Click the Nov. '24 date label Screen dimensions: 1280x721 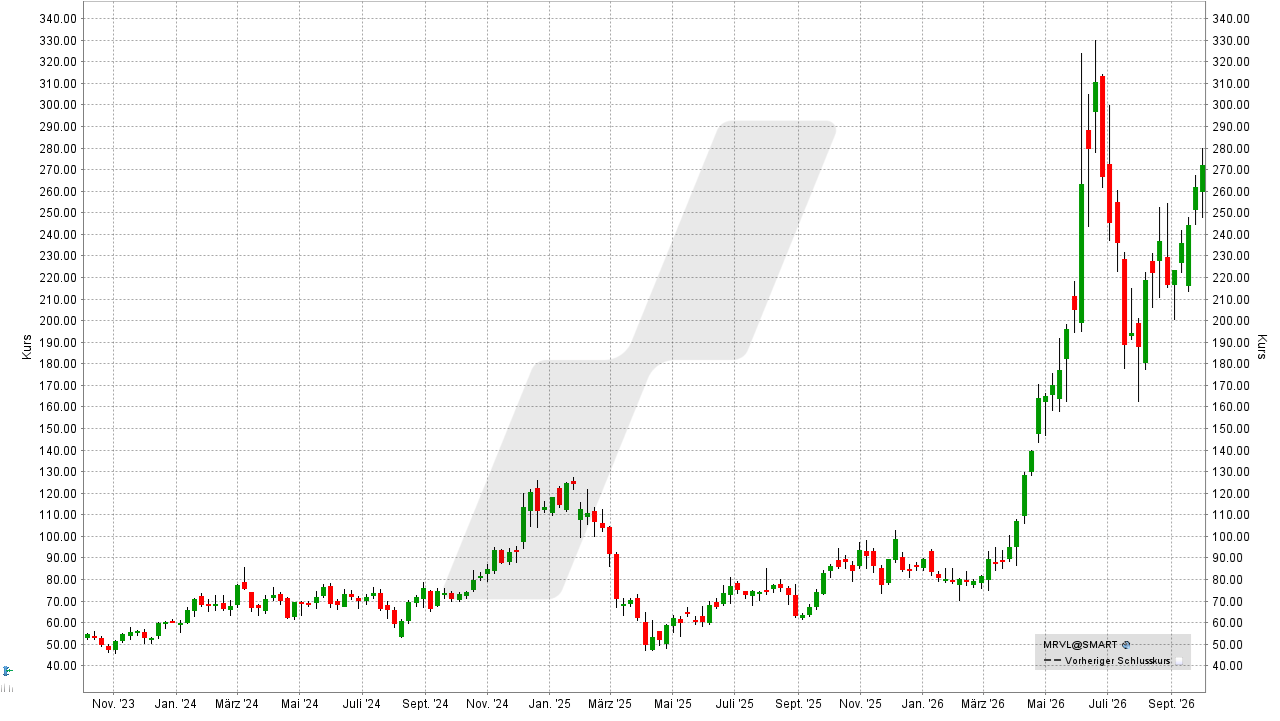[x=487, y=704]
